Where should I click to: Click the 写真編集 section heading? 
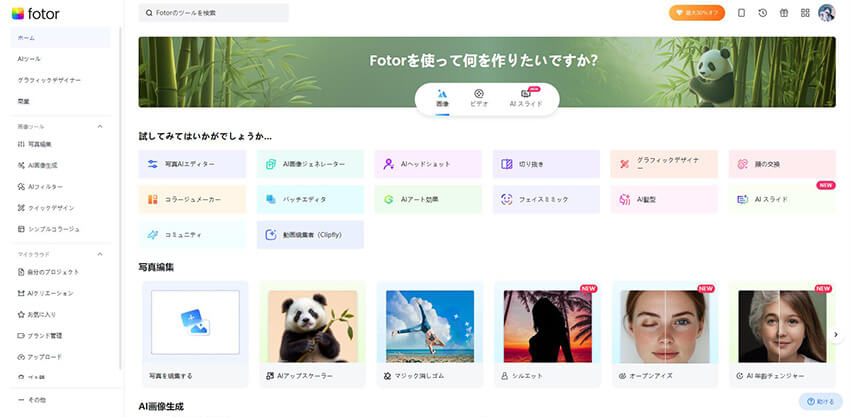(x=156, y=267)
